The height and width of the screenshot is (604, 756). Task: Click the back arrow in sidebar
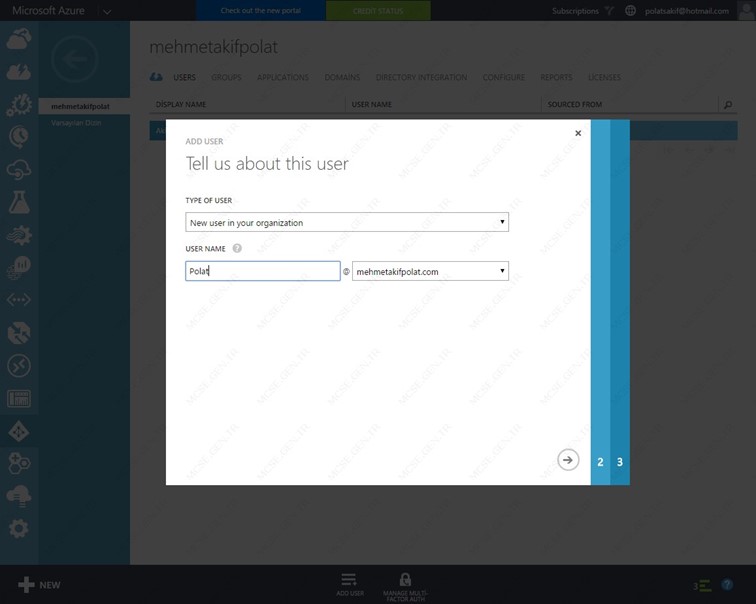75,59
